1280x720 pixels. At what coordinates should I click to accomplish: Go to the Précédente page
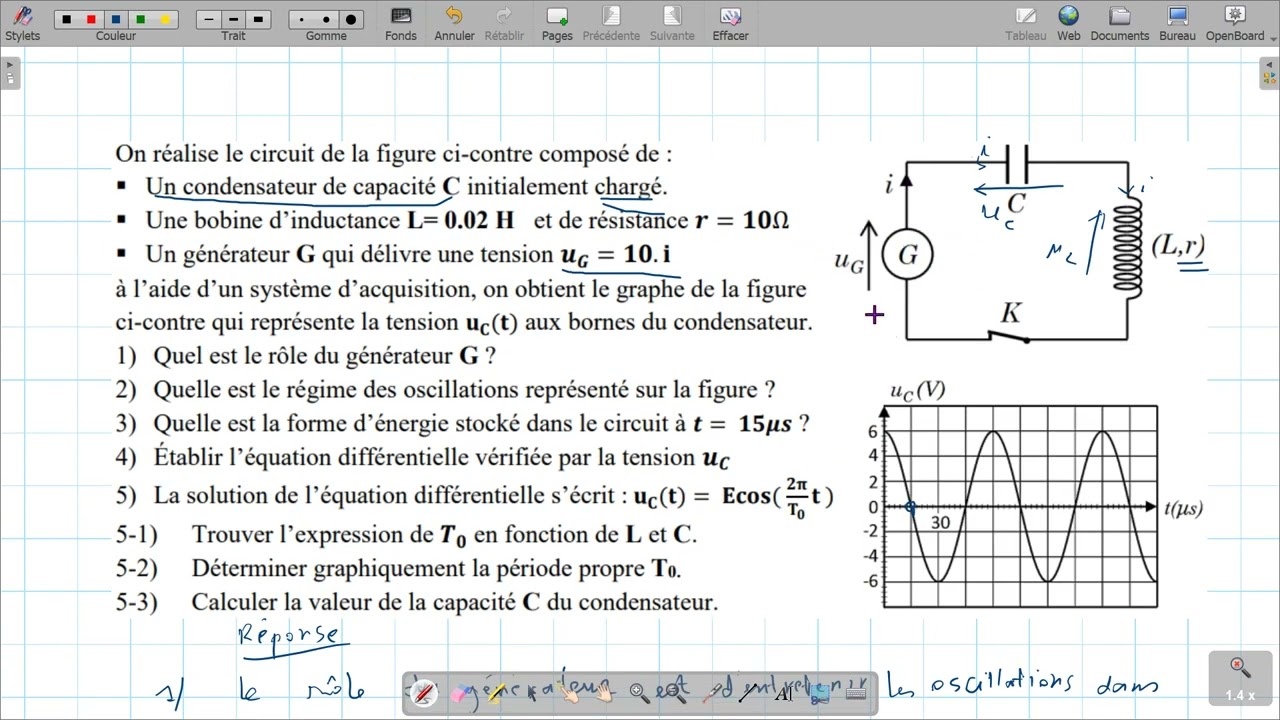pos(611,23)
